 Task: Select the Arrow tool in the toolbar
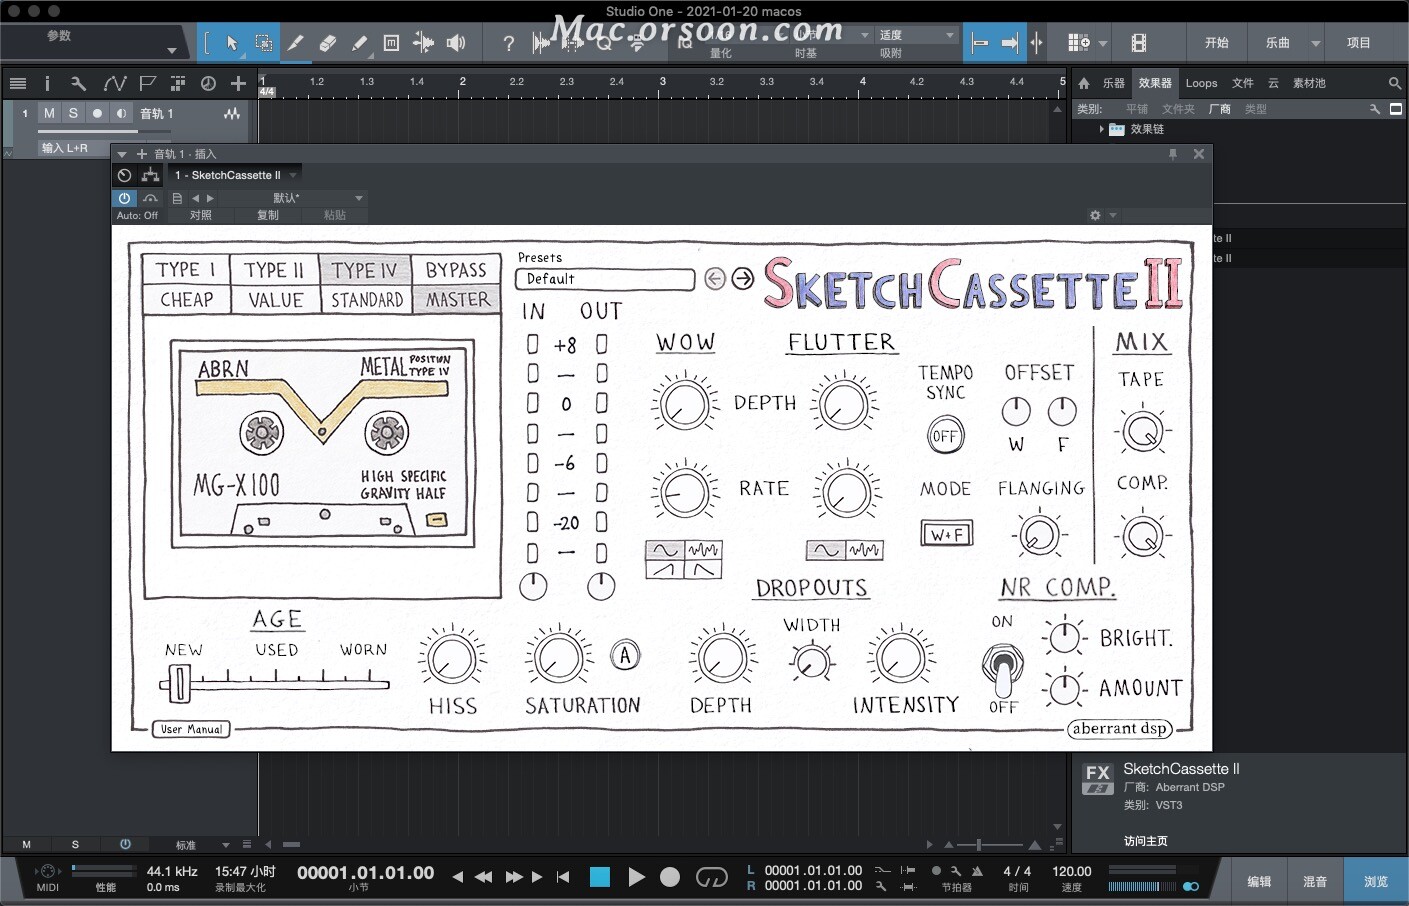pos(231,43)
